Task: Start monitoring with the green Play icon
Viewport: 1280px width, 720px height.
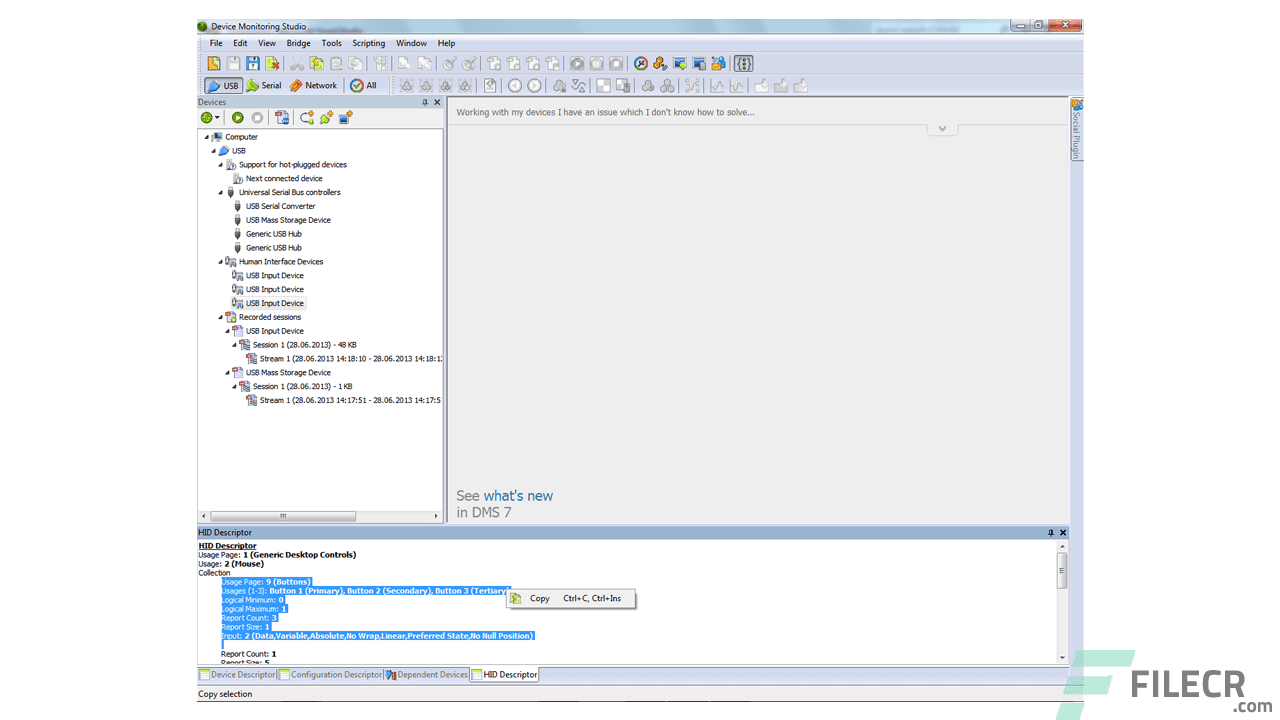Action: pos(238,117)
